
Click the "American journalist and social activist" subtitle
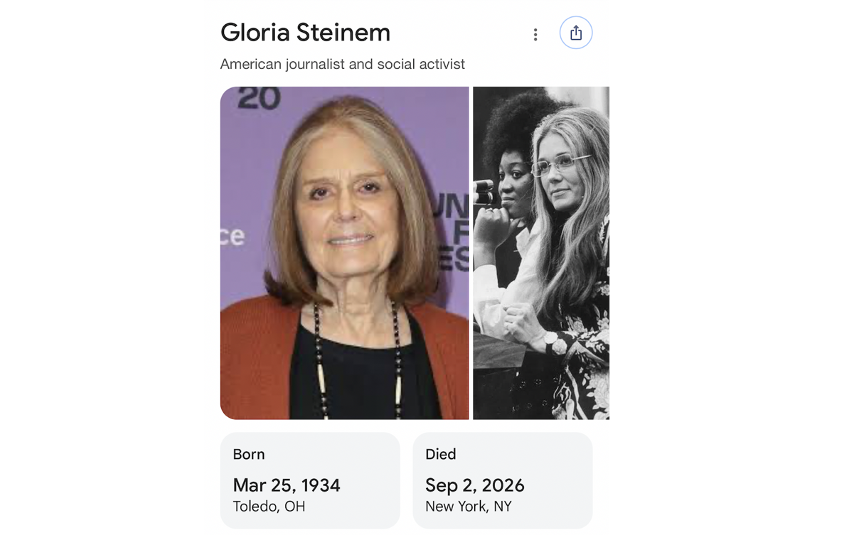point(342,64)
